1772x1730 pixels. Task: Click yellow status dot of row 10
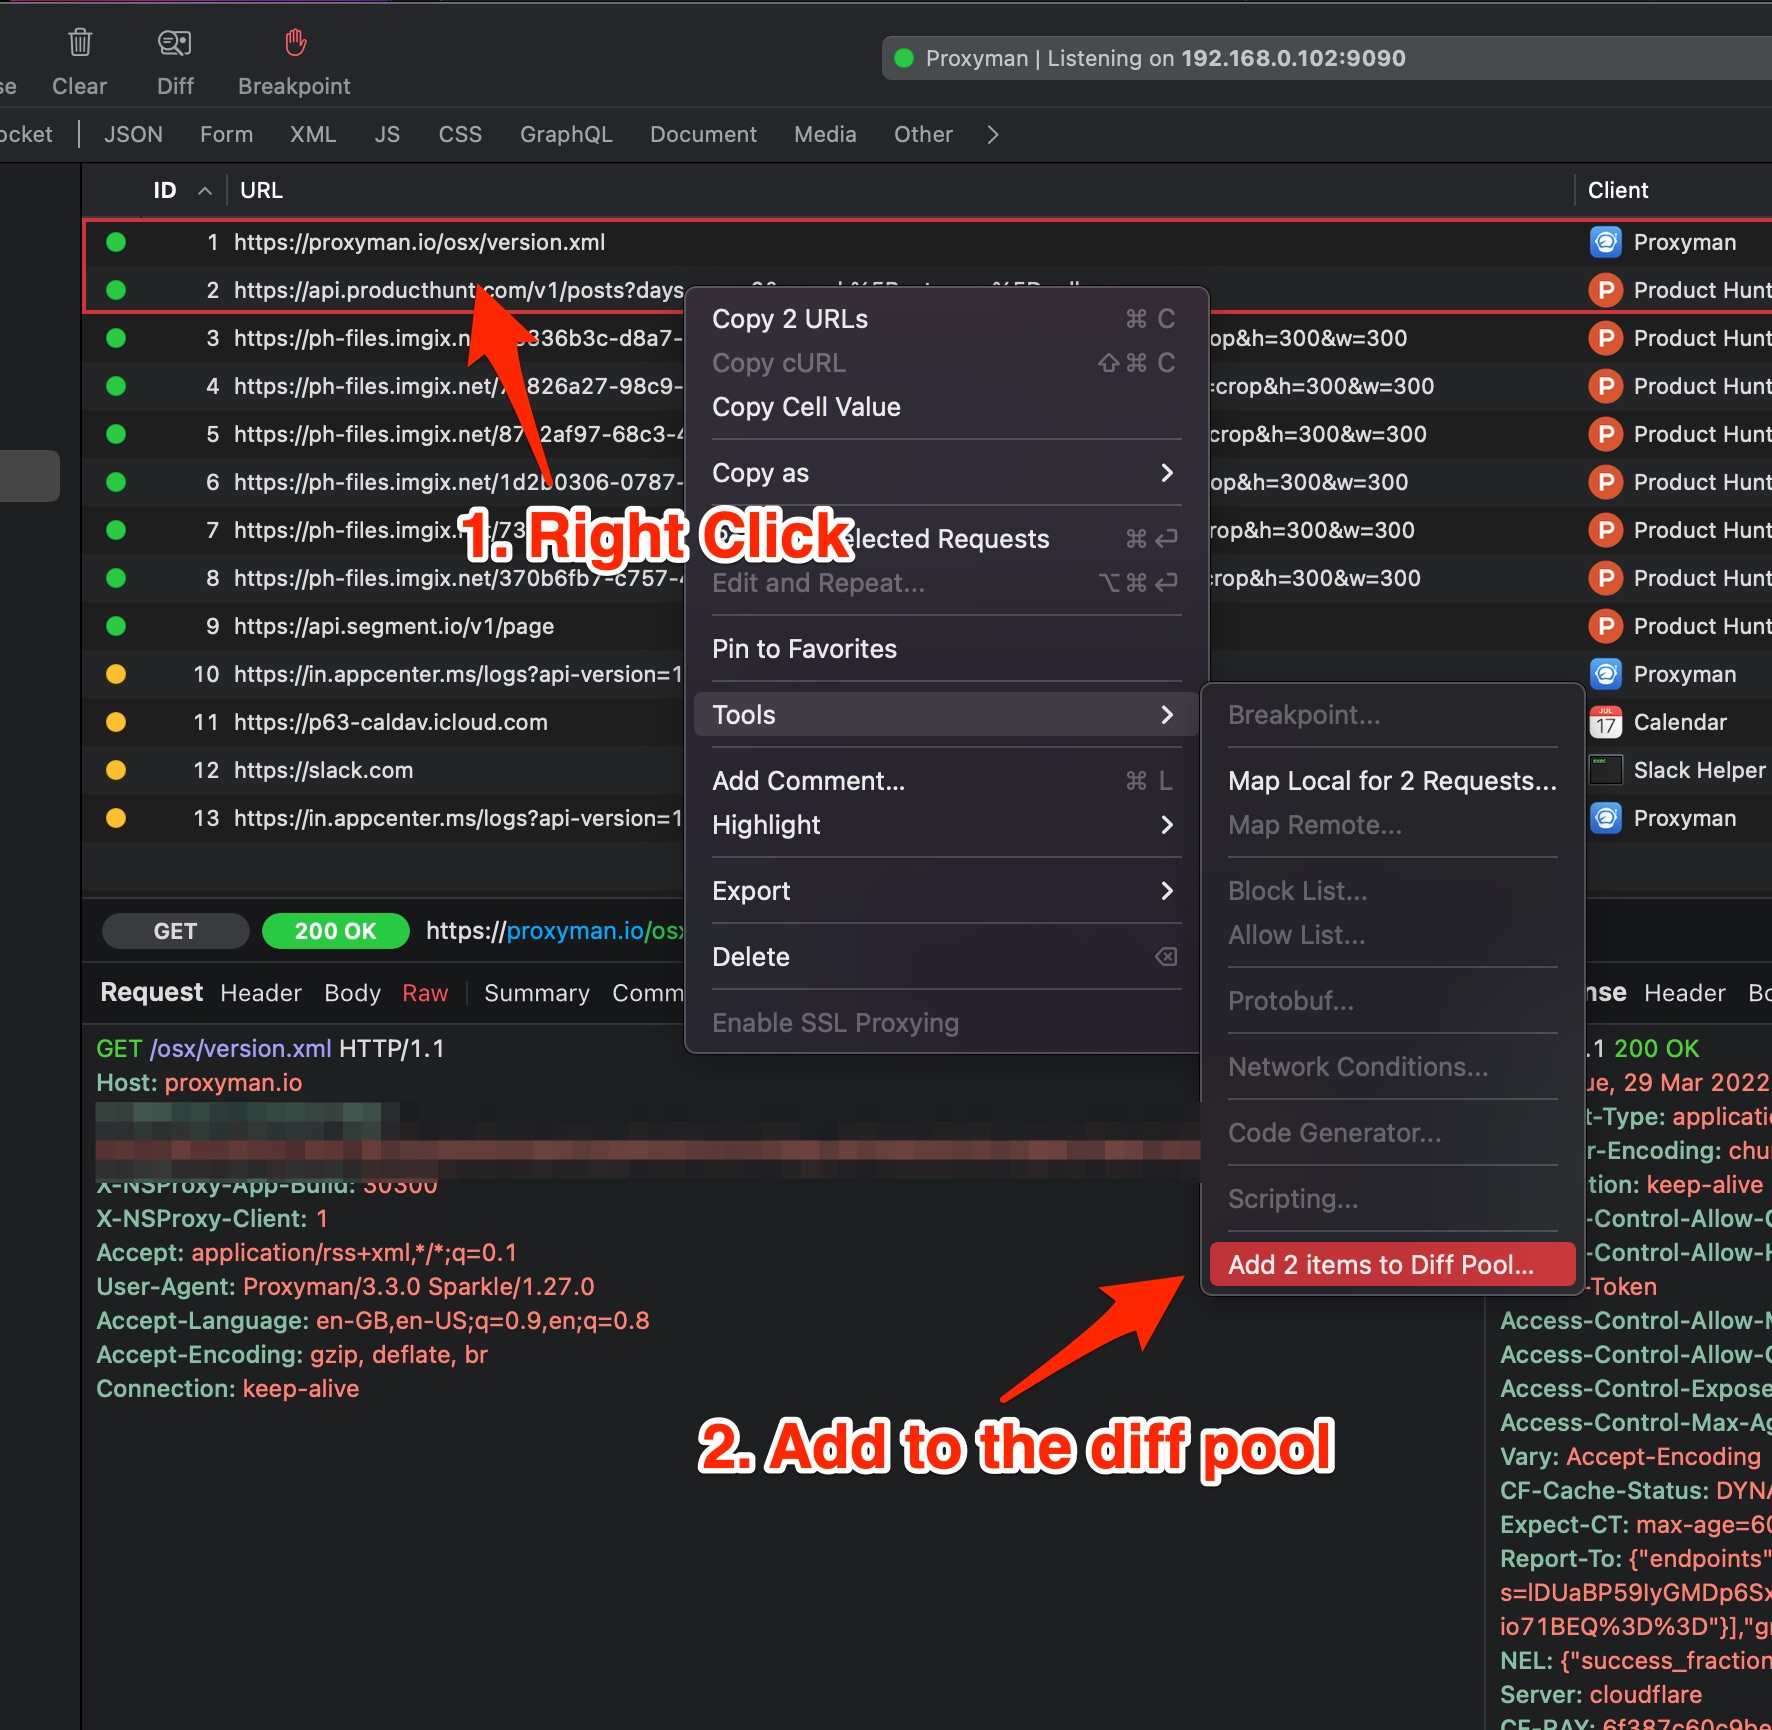point(116,674)
